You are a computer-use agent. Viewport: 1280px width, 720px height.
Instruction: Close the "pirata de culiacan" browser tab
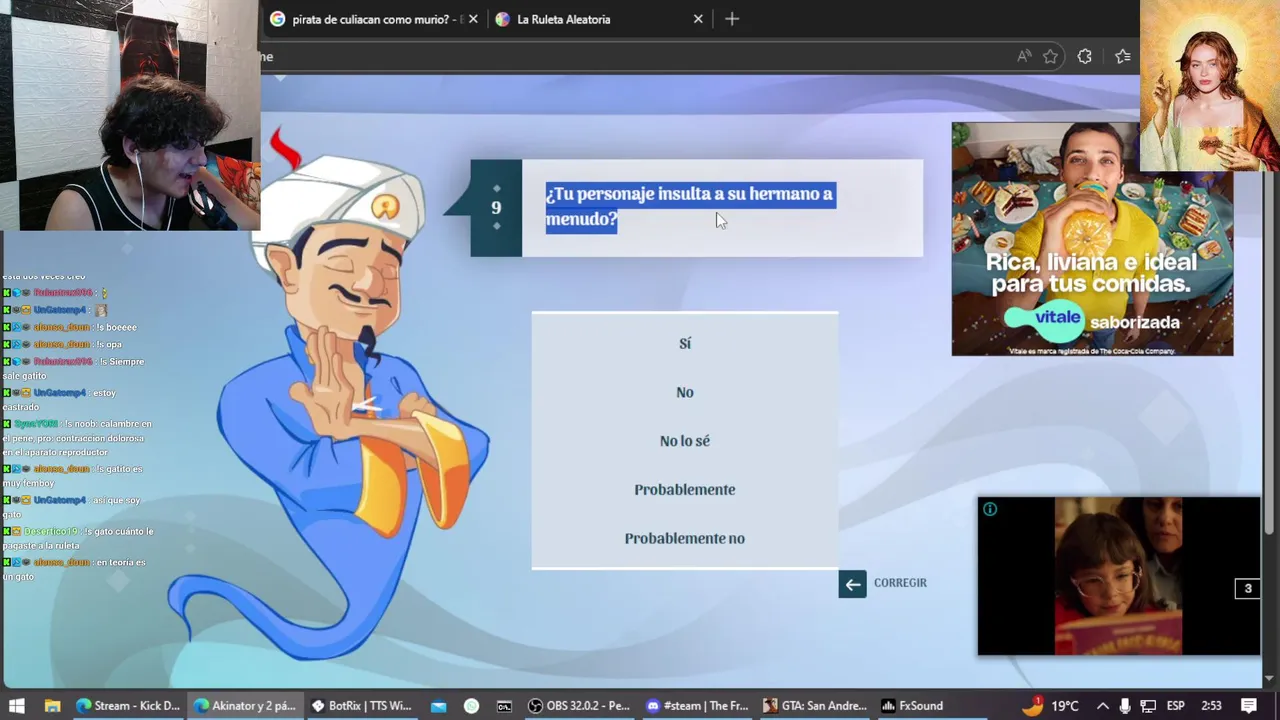coord(473,19)
